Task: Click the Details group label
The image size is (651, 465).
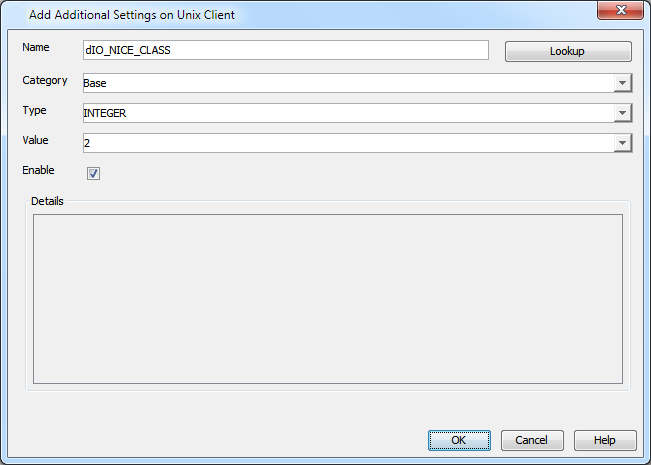Action: 47,201
